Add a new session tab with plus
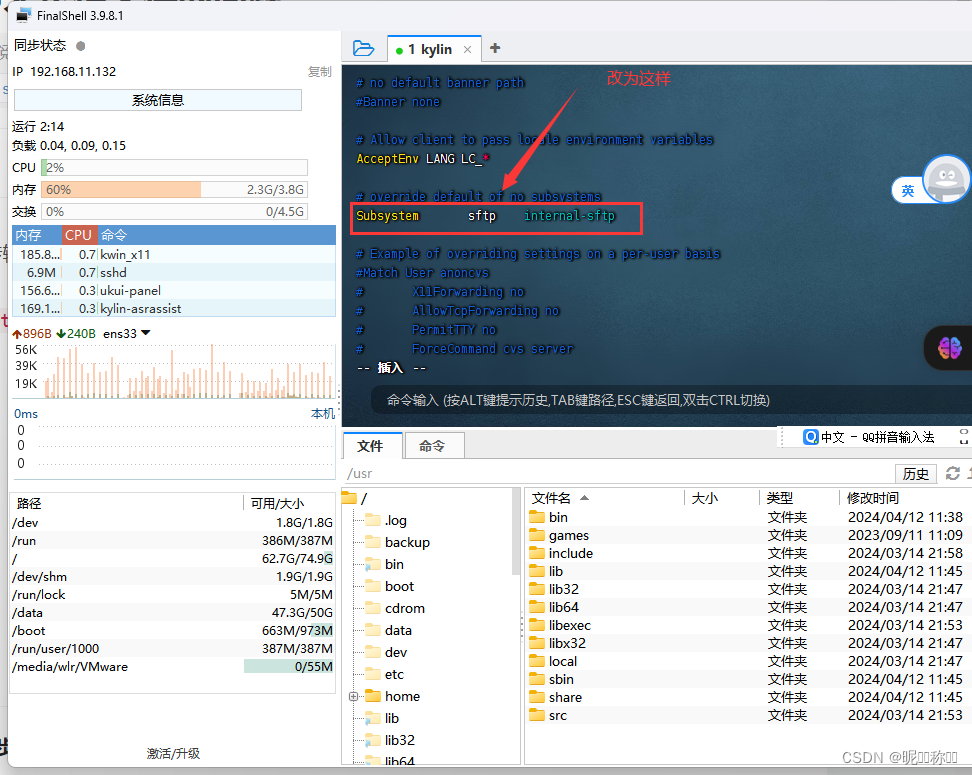Image resolution: width=972 pixels, height=775 pixels. click(x=495, y=48)
